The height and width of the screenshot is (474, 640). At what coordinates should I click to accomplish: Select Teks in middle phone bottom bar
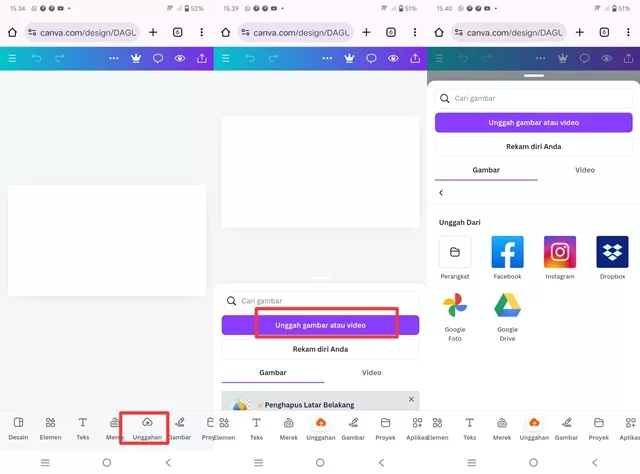[256, 428]
